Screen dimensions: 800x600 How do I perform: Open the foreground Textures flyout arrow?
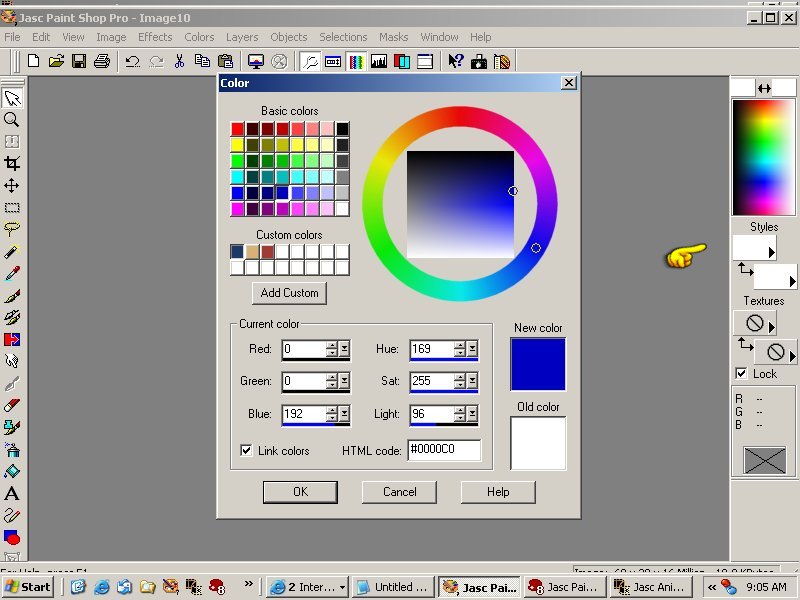tap(771, 328)
